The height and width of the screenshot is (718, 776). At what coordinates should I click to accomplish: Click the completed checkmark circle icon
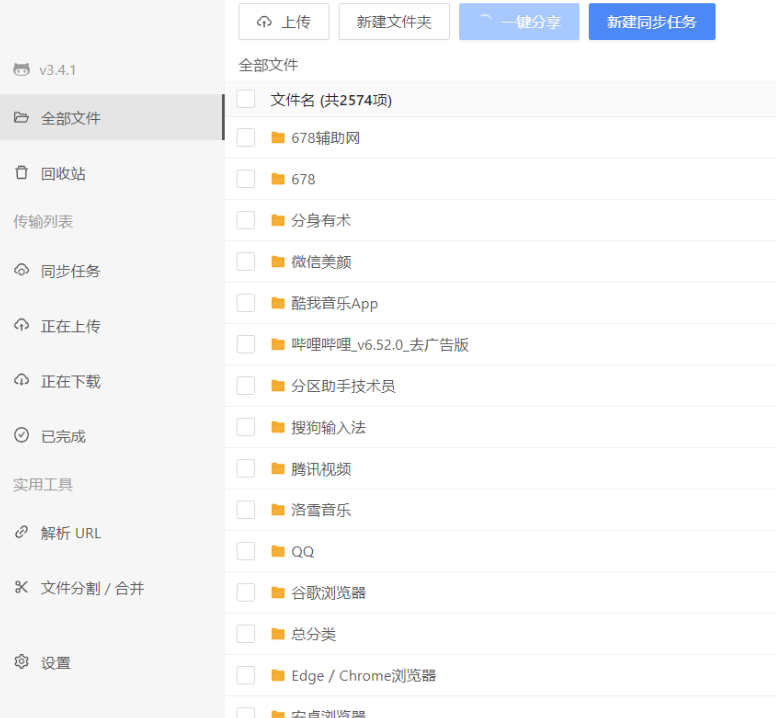[x=21, y=436]
